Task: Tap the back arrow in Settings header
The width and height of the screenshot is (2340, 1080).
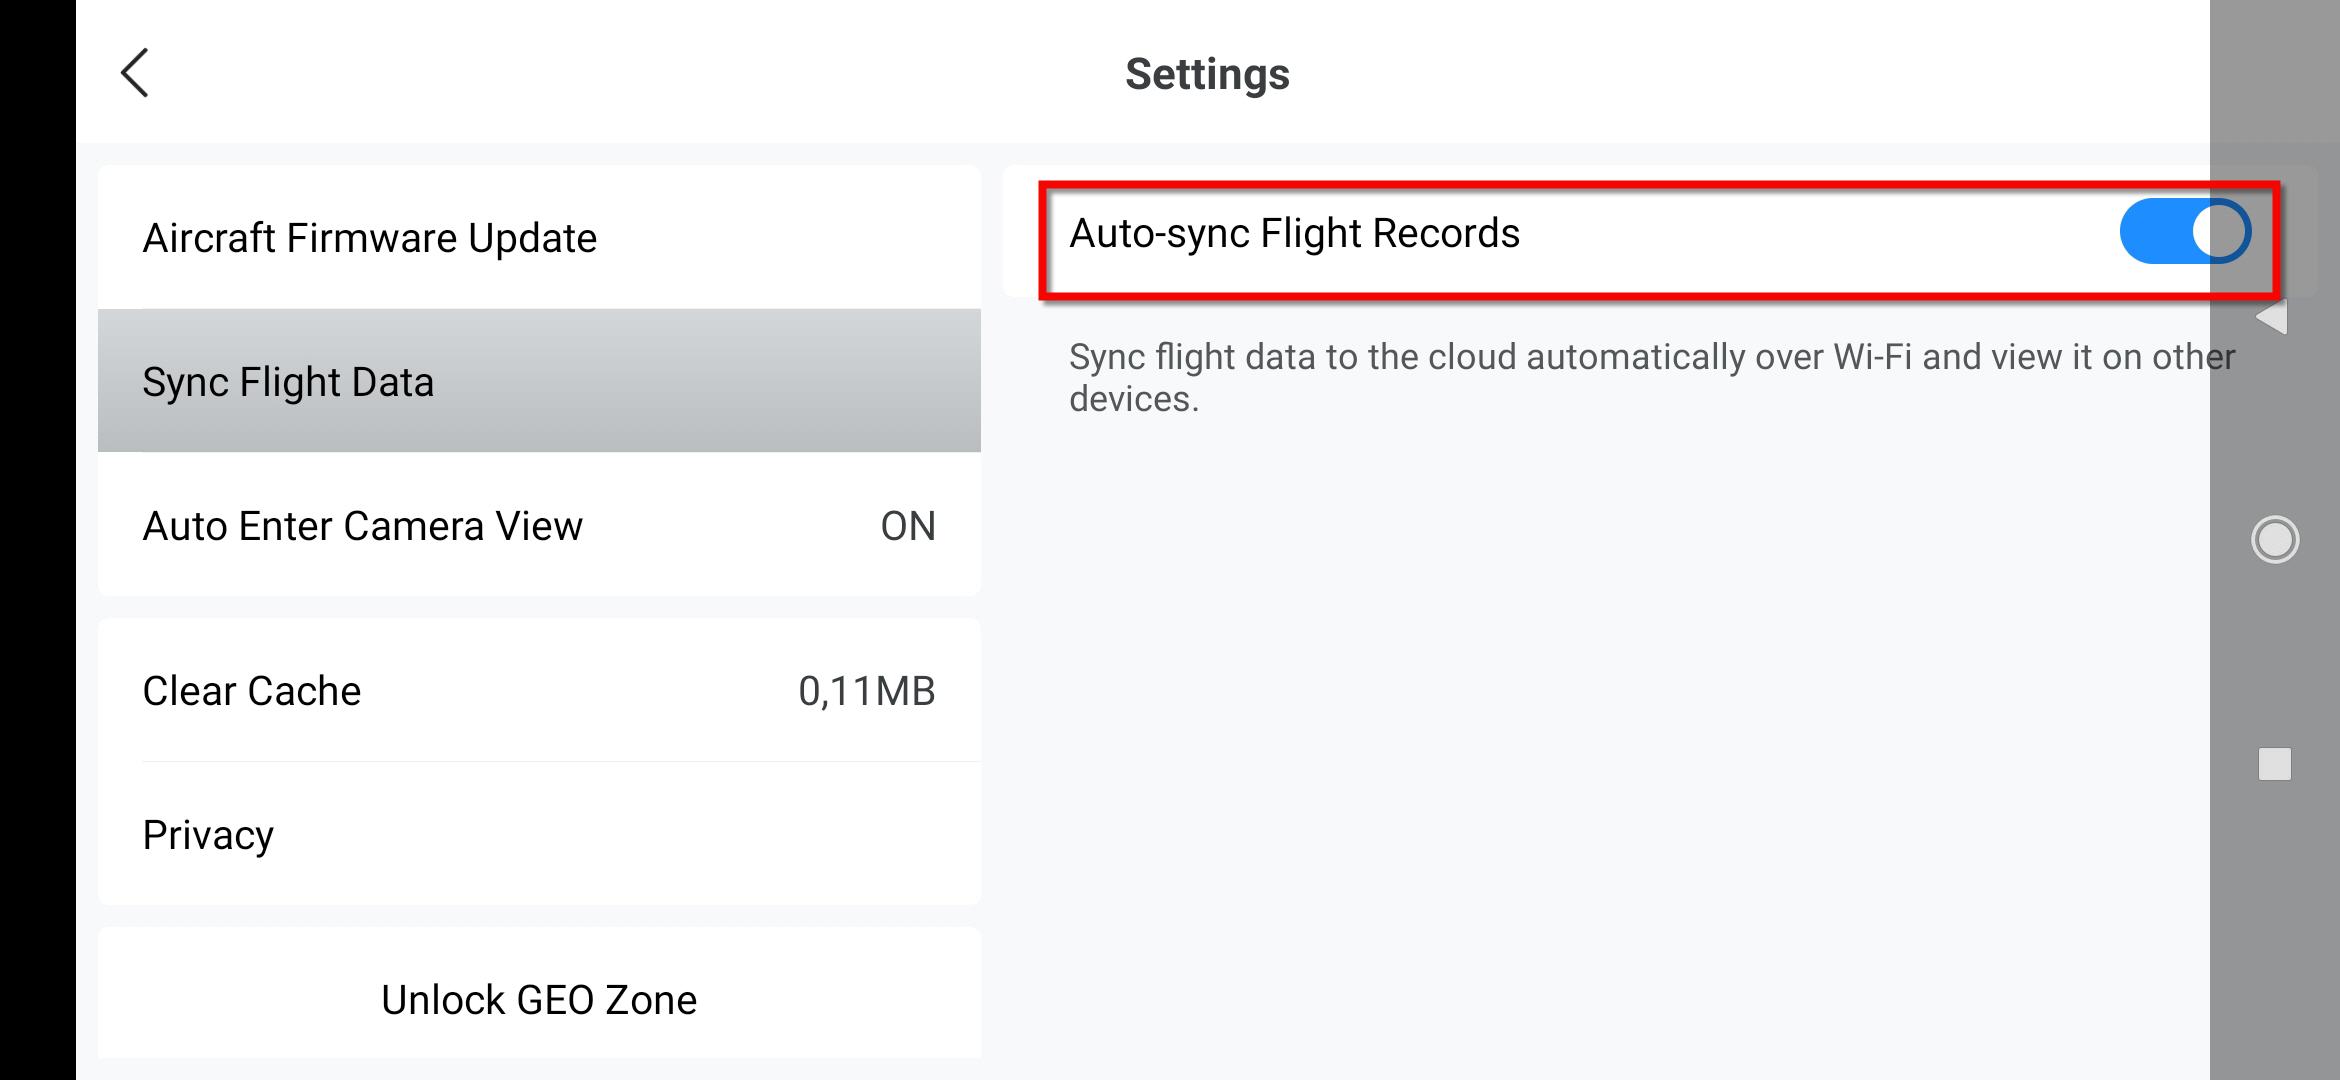Action: click(x=135, y=73)
